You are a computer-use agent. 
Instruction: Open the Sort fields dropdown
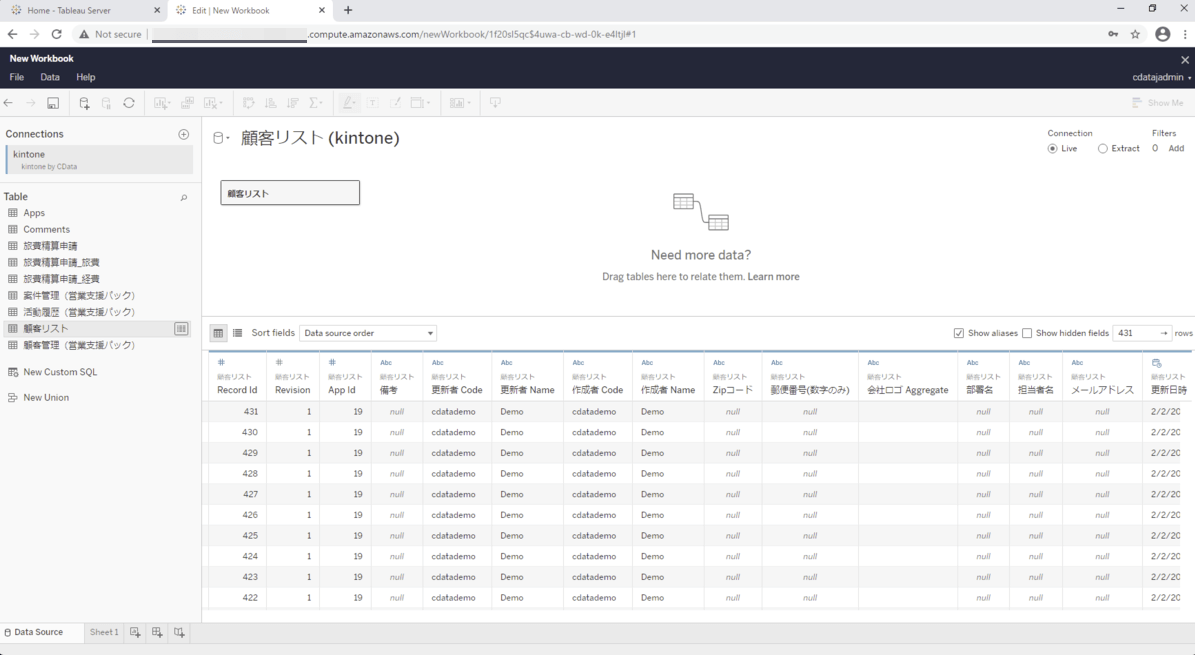(369, 333)
